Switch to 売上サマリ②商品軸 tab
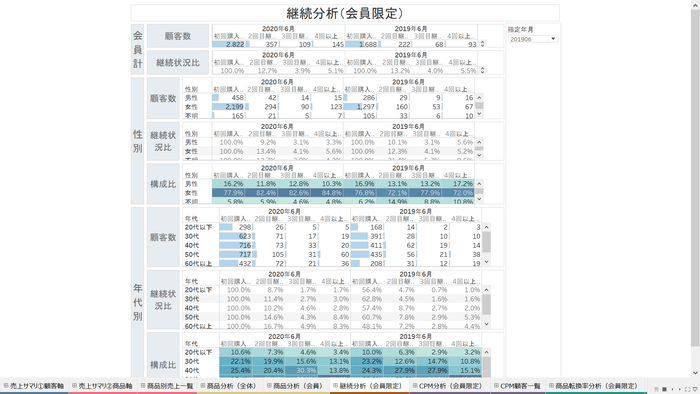The image size is (700, 394). click(102, 386)
